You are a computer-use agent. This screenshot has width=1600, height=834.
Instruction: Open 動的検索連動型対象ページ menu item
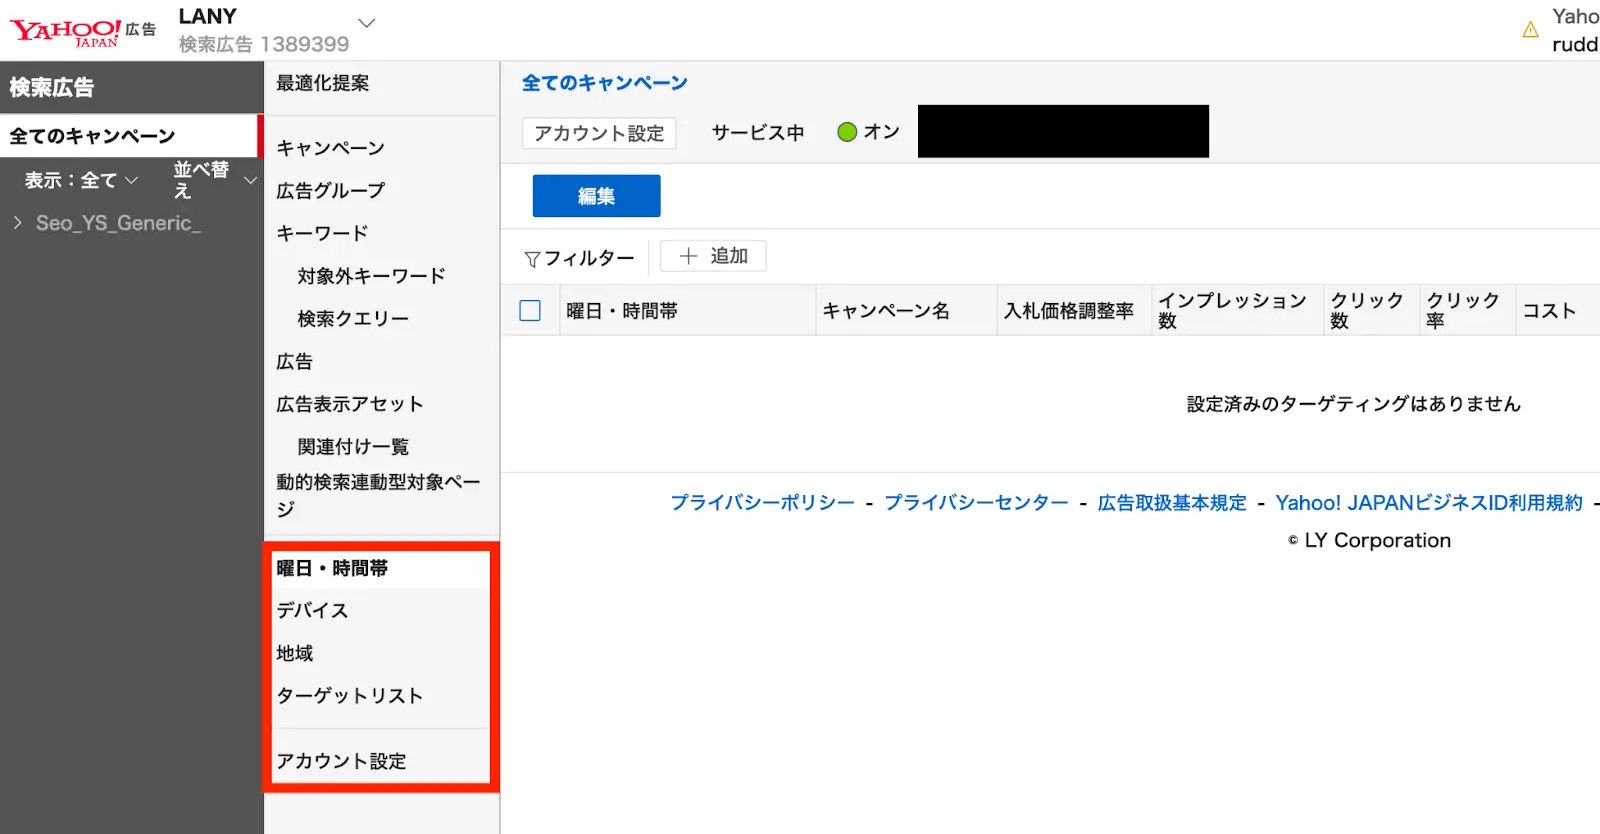378,495
